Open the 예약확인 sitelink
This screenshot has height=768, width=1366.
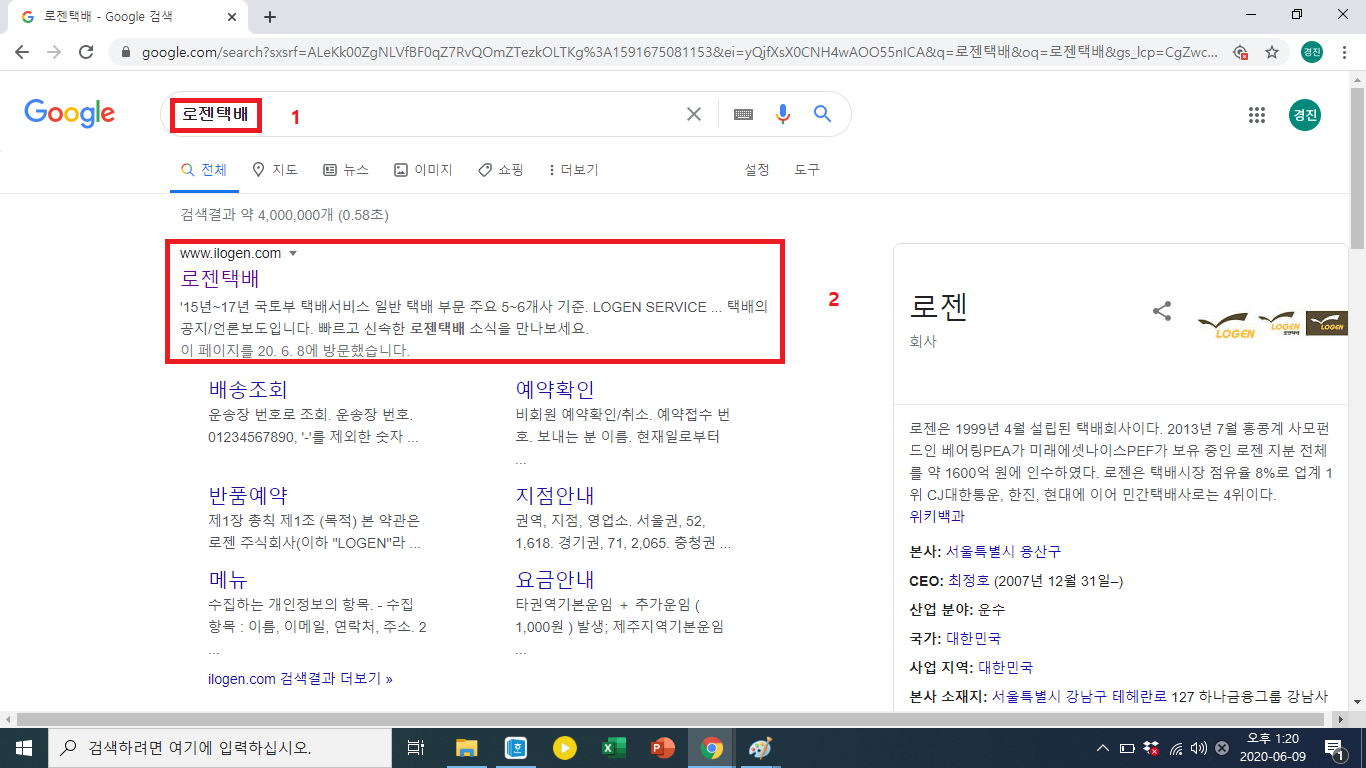point(555,389)
